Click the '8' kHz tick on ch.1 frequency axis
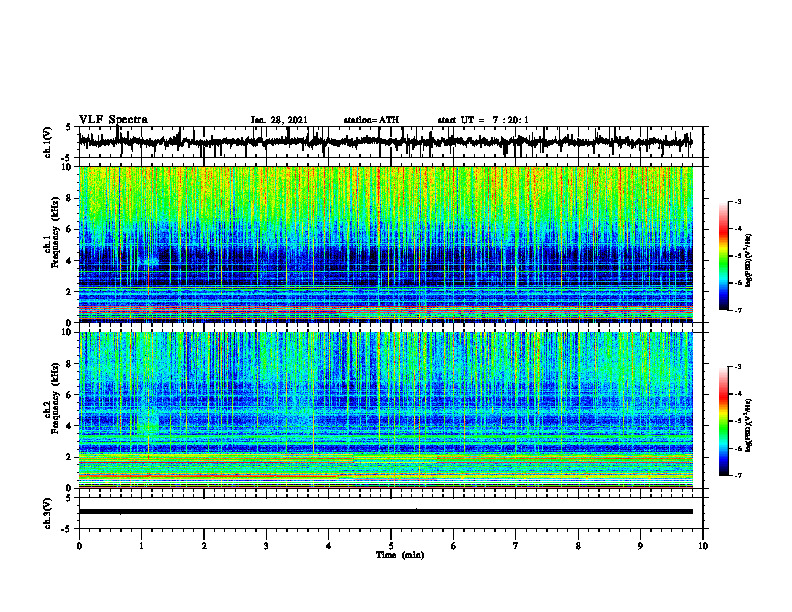Screen dimensions: 792x612 pyautogui.click(x=70, y=198)
